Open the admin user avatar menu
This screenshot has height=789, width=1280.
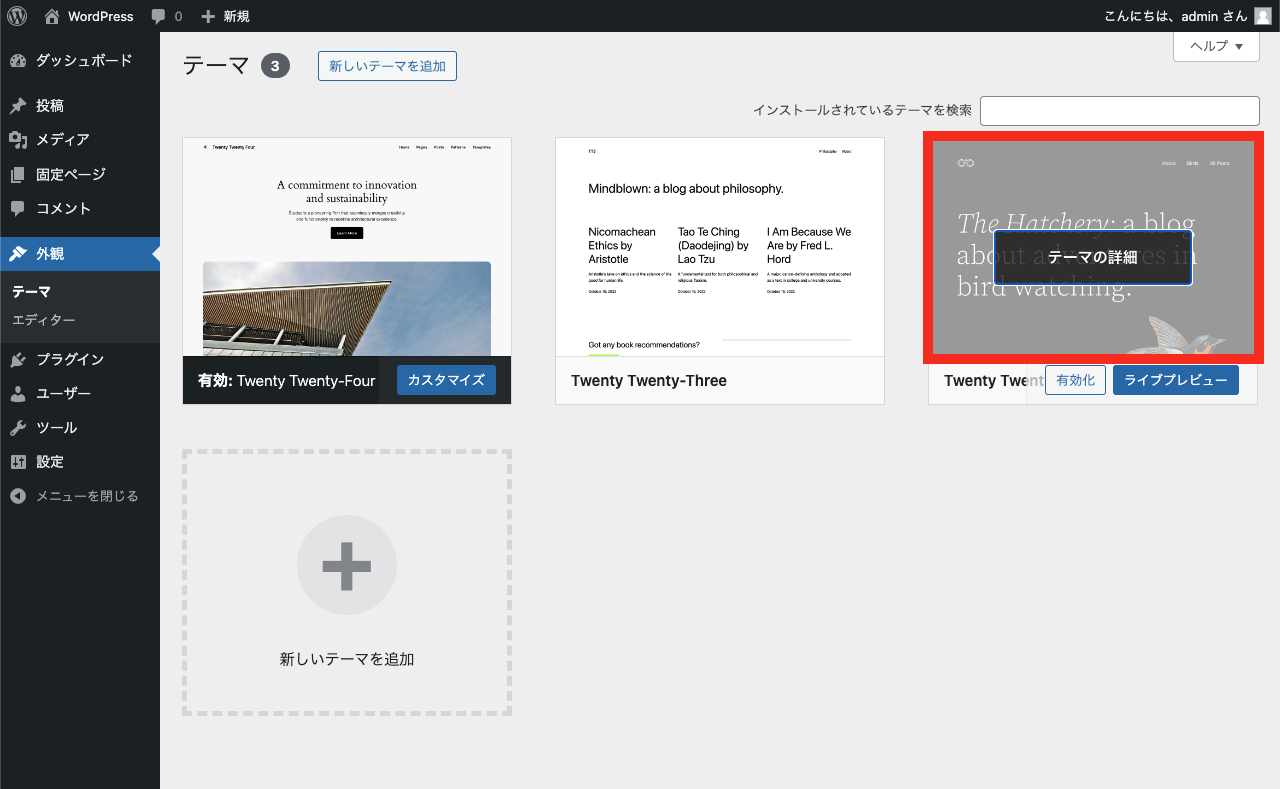click(x=1263, y=16)
